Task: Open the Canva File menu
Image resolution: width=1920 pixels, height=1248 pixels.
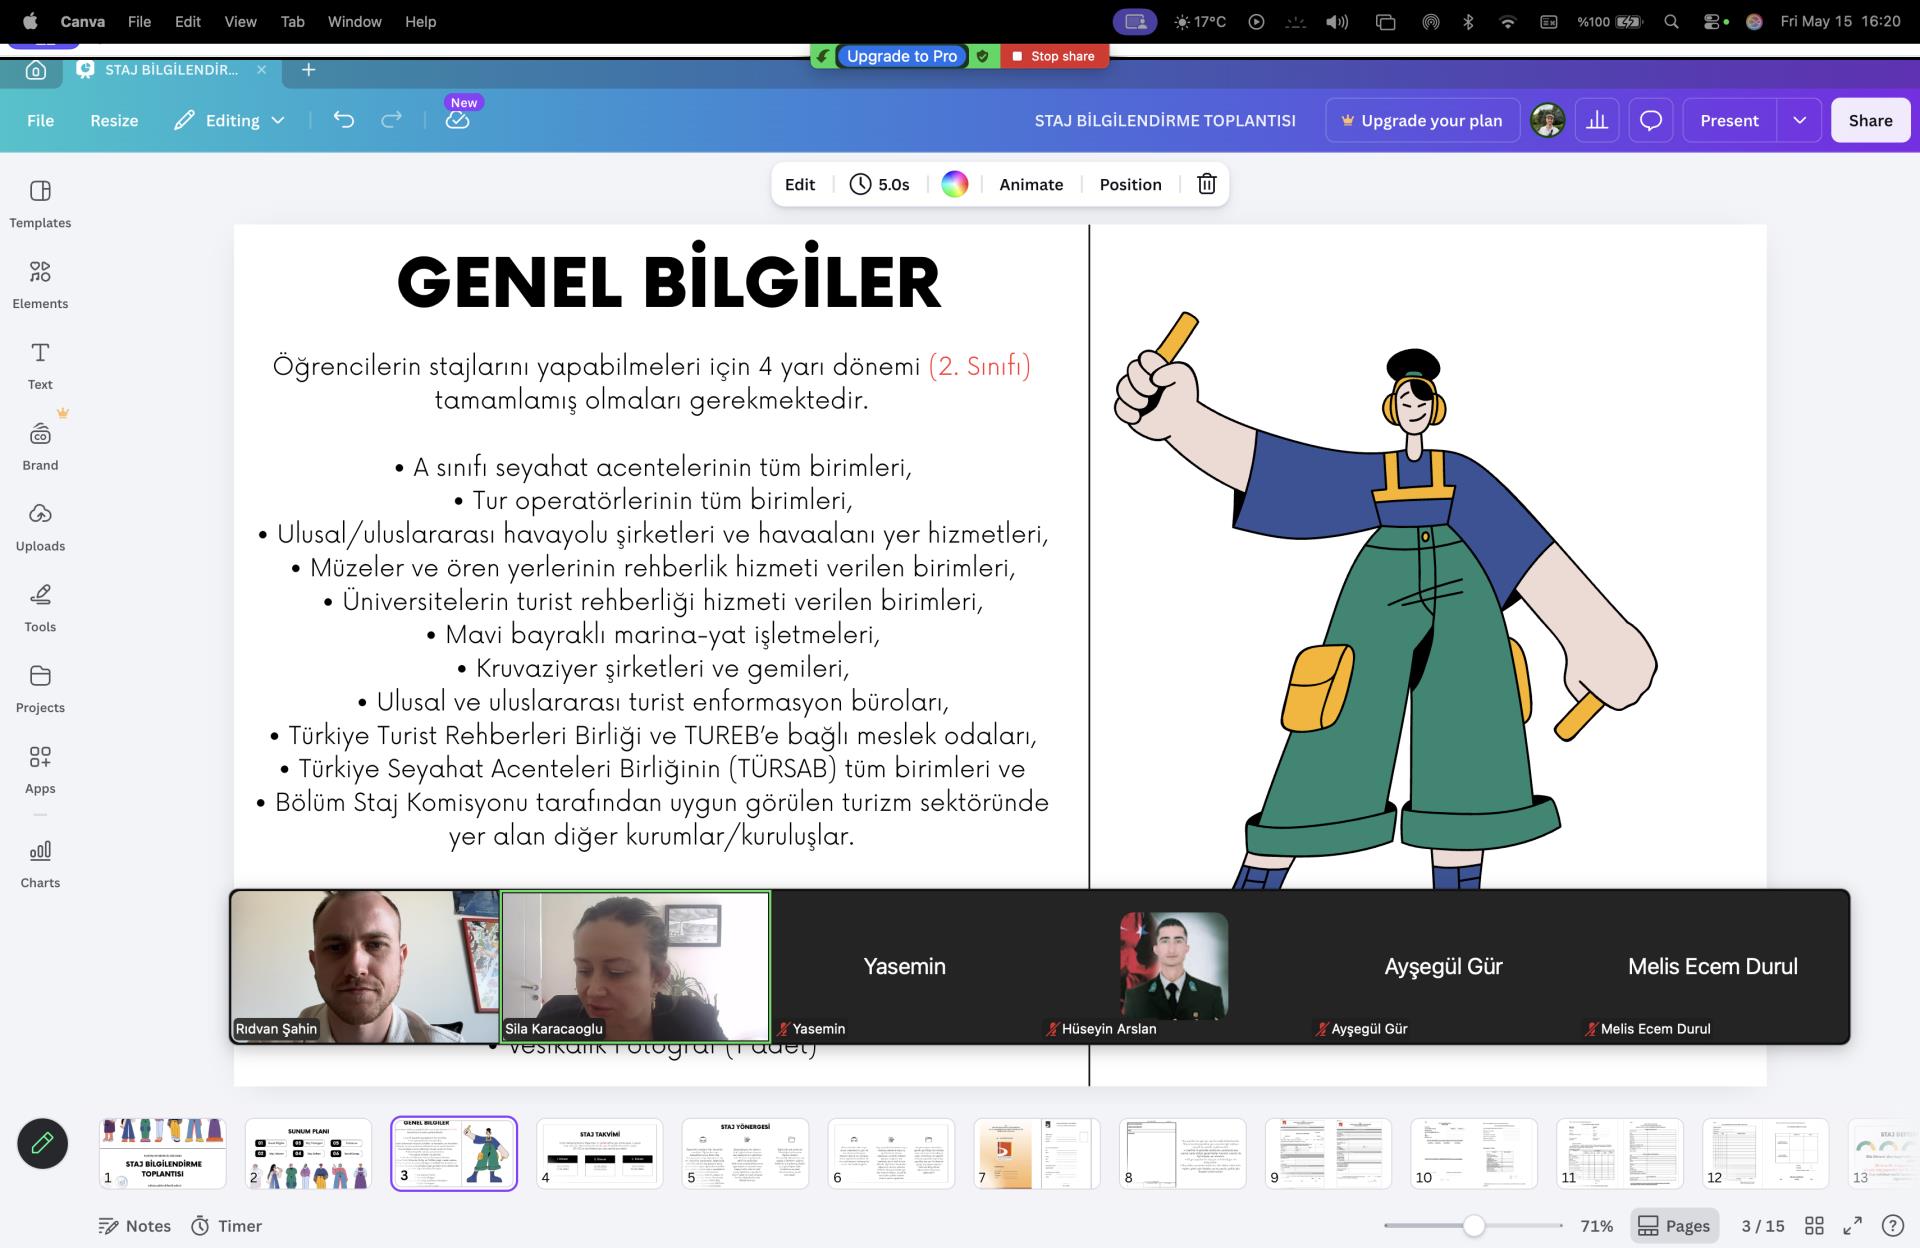Action: [40, 120]
